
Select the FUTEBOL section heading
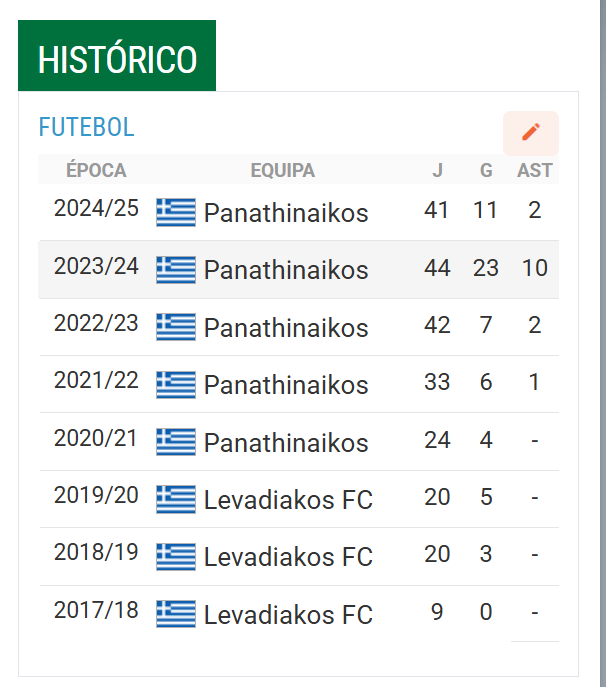pos(86,127)
